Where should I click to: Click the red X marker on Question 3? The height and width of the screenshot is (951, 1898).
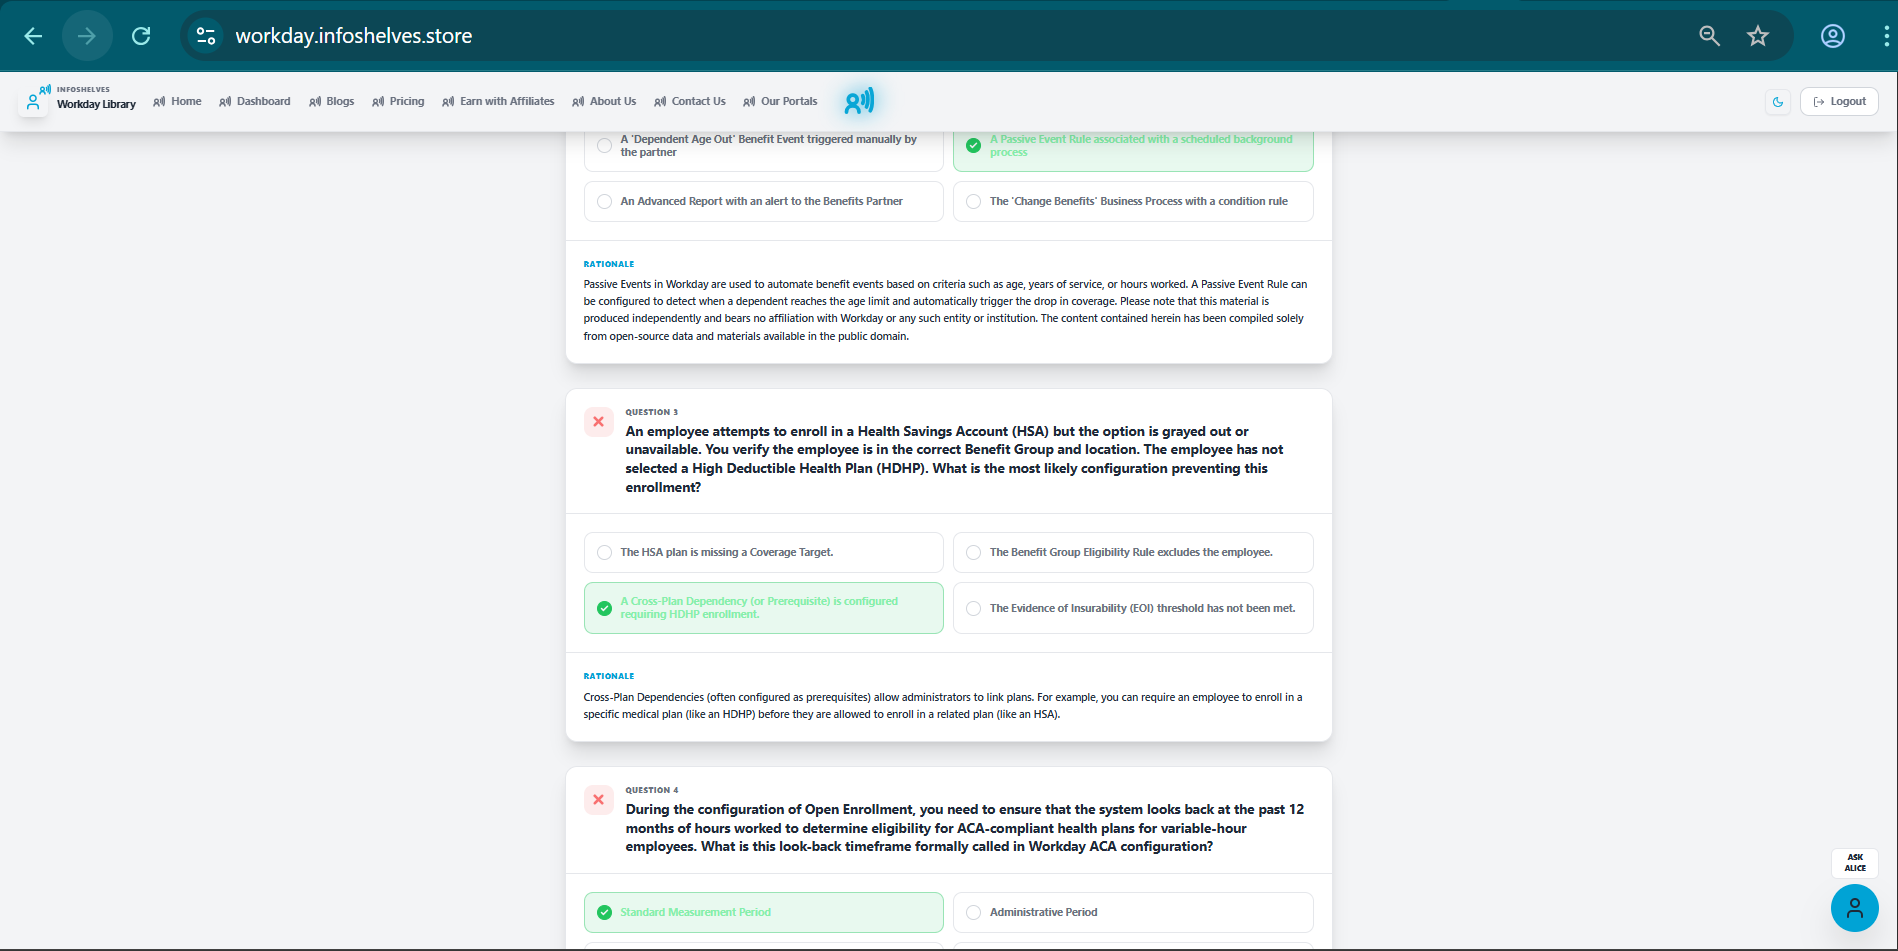(598, 422)
